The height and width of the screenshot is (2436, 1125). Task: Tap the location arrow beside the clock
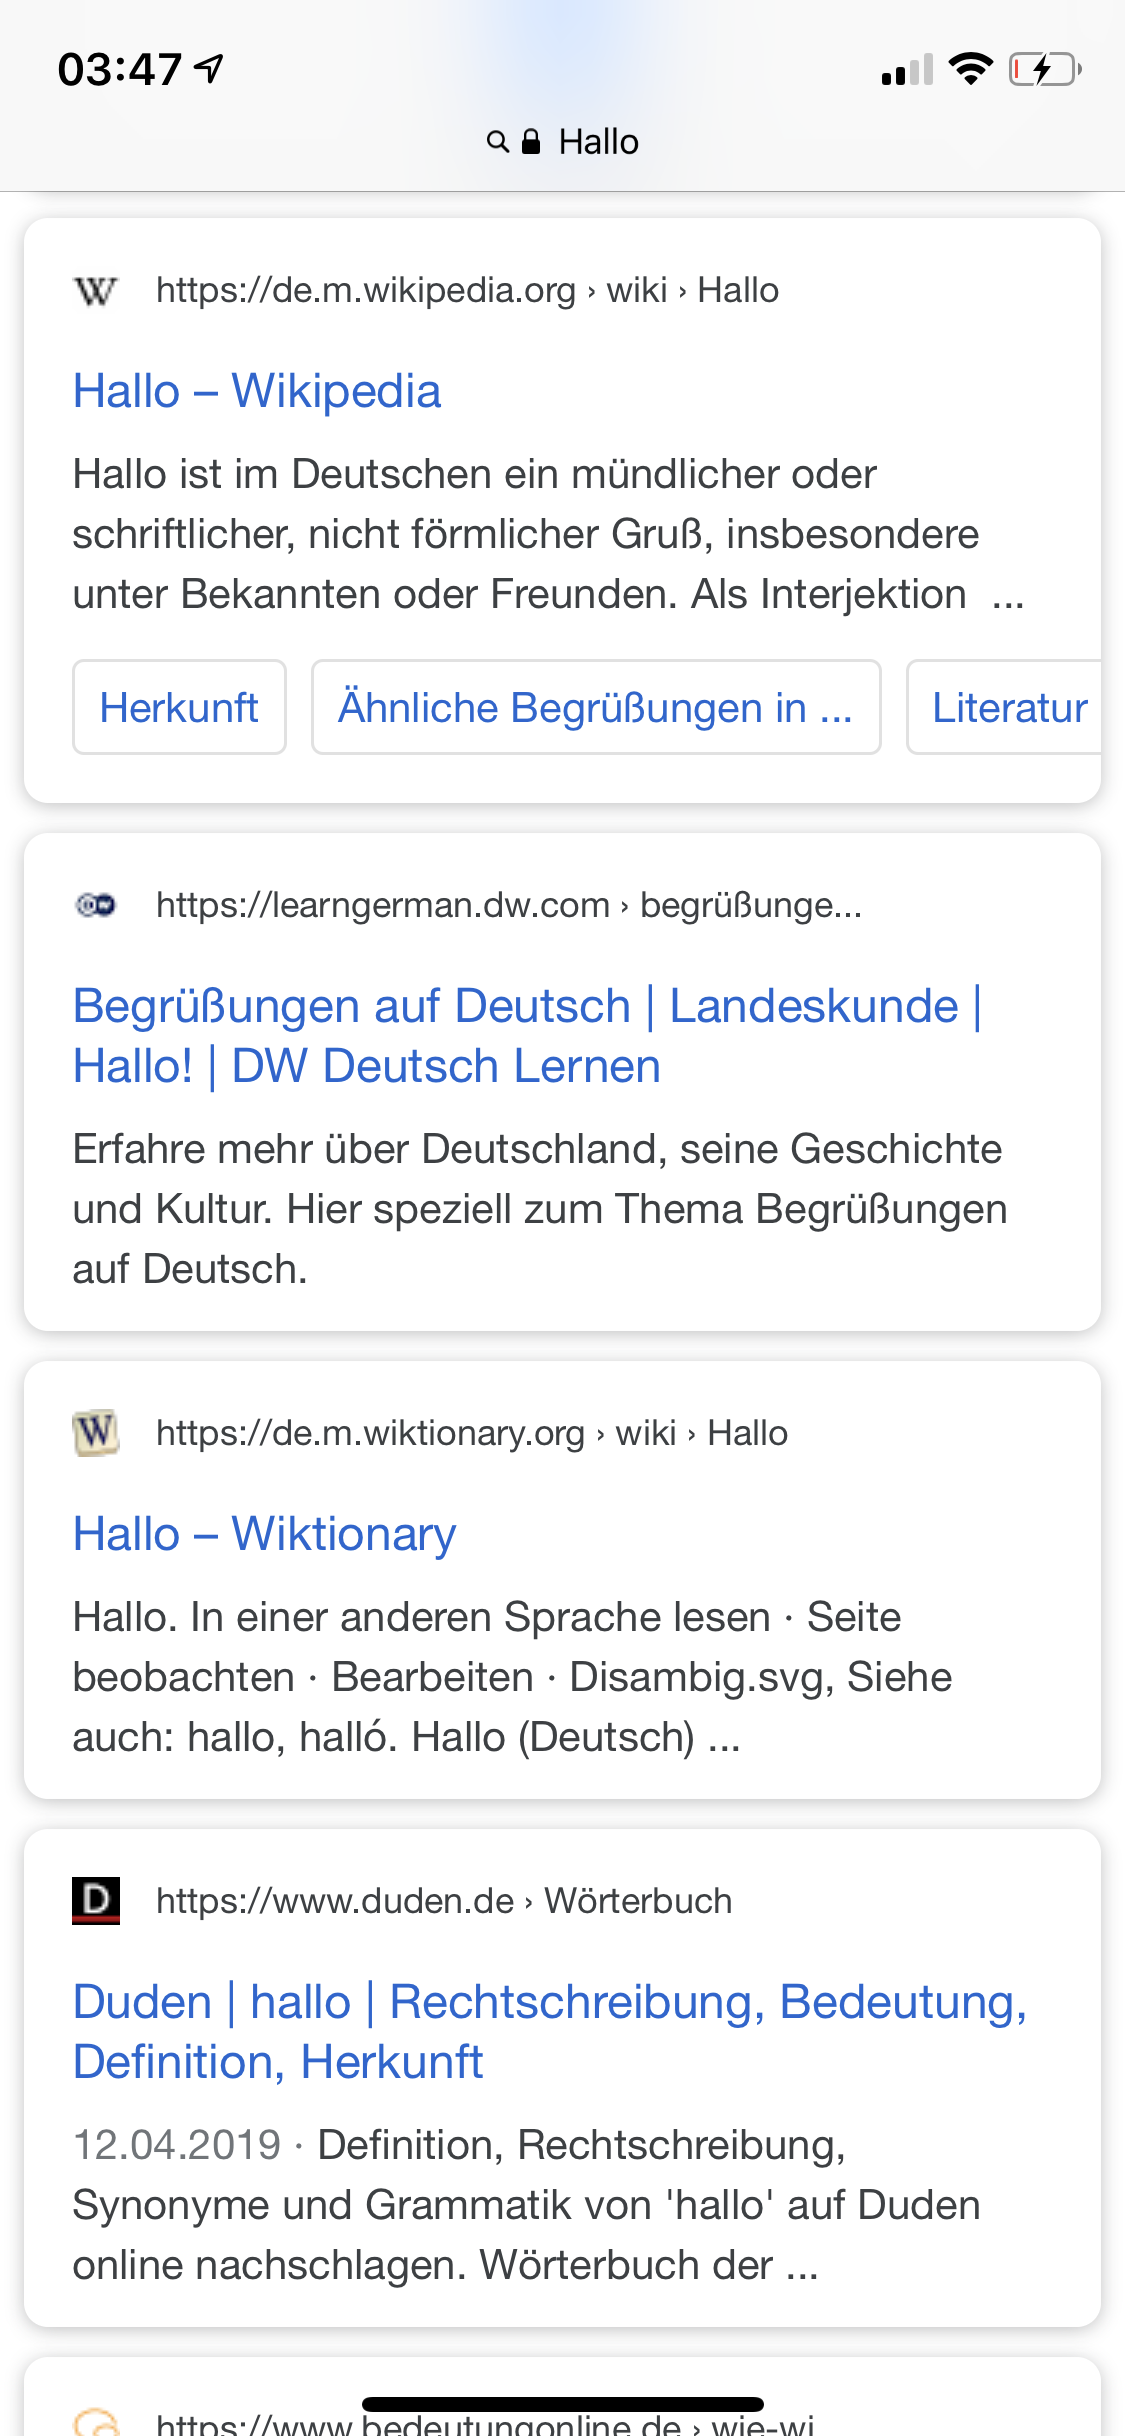[209, 69]
